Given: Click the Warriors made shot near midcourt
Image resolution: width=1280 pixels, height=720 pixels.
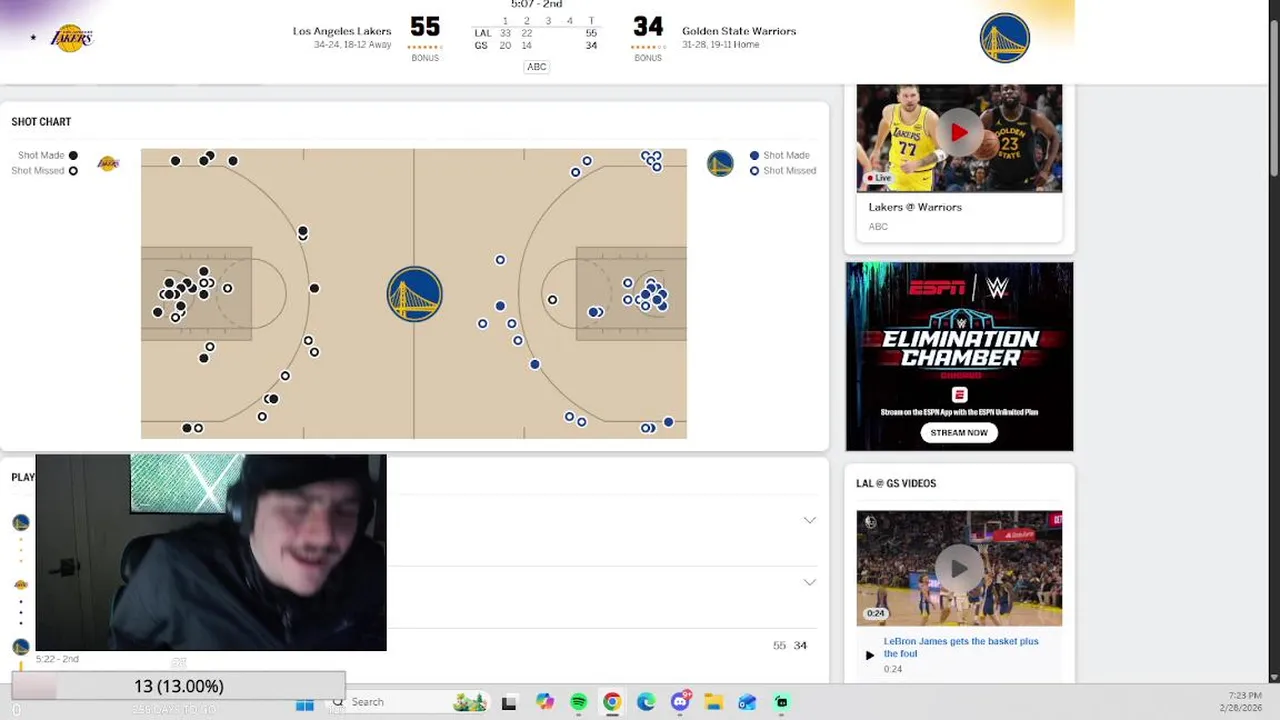Looking at the screenshot, I should click(500, 306).
